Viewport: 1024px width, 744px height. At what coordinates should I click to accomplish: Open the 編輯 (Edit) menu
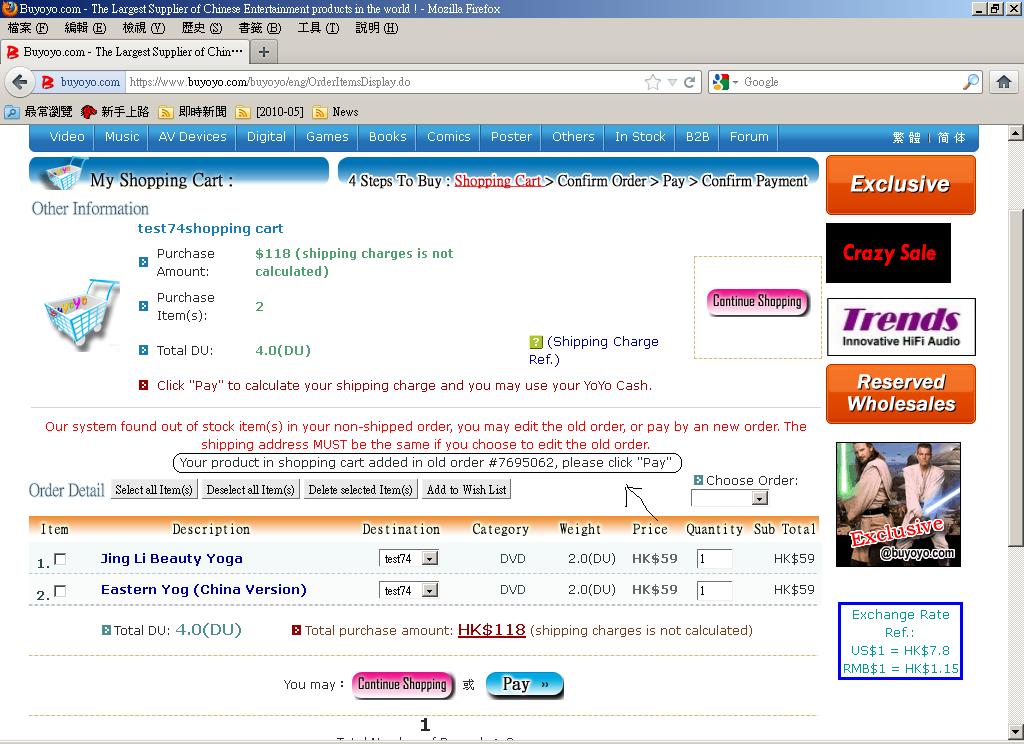coord(85,28)
